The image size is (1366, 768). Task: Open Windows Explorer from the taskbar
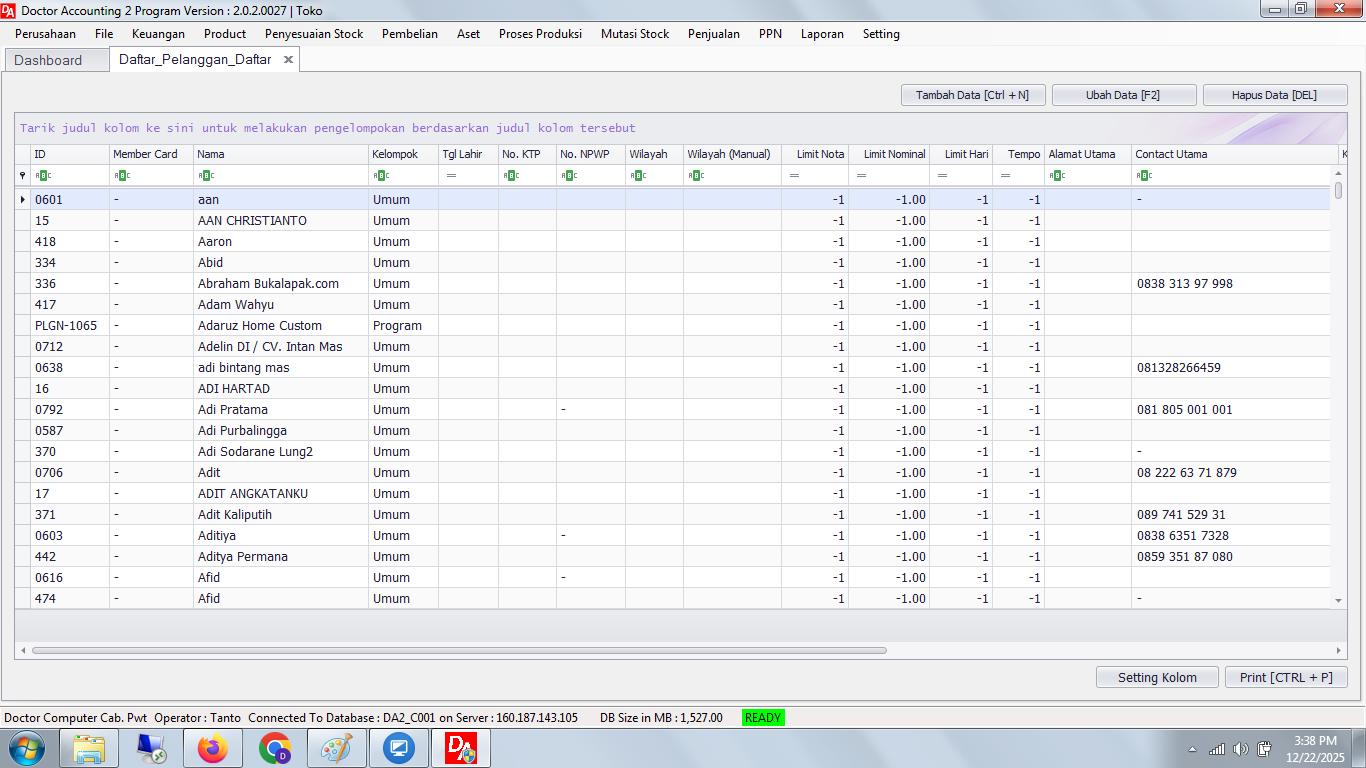[89, 748]
